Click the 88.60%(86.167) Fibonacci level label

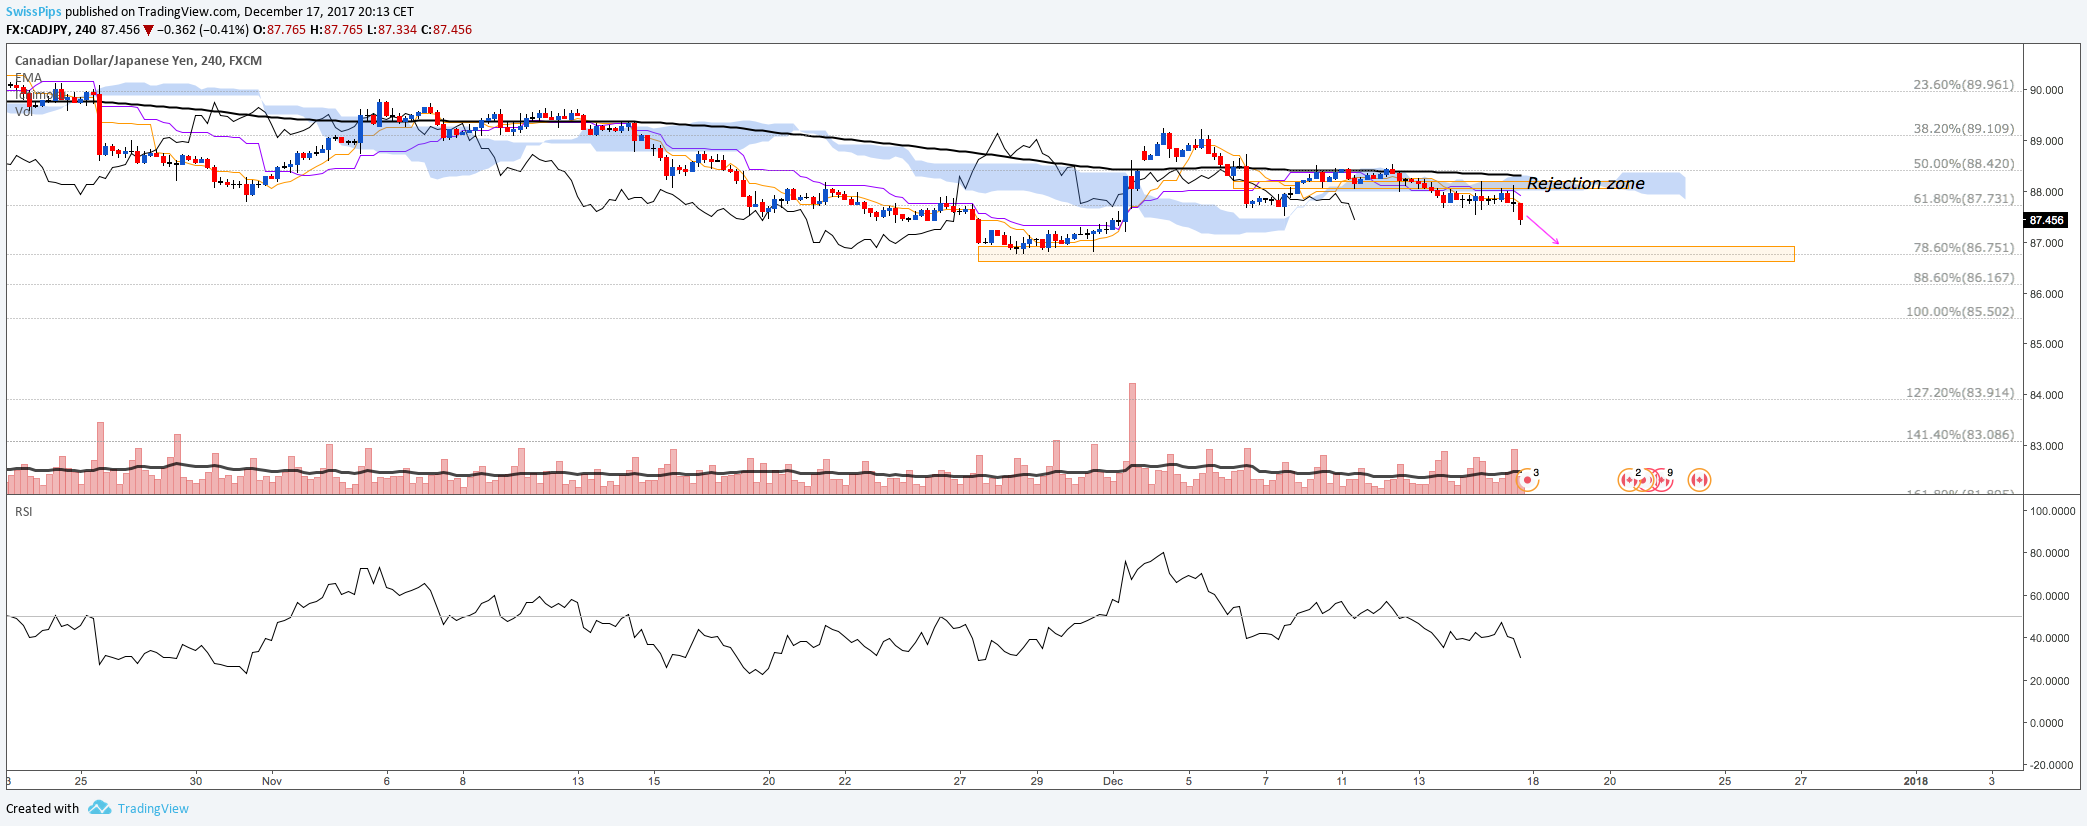click(x=1963, y=278)
